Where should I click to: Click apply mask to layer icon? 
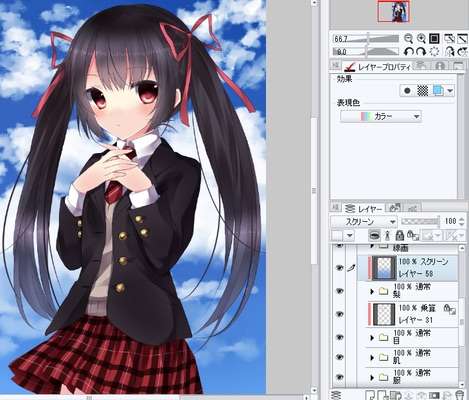(447, 395)
